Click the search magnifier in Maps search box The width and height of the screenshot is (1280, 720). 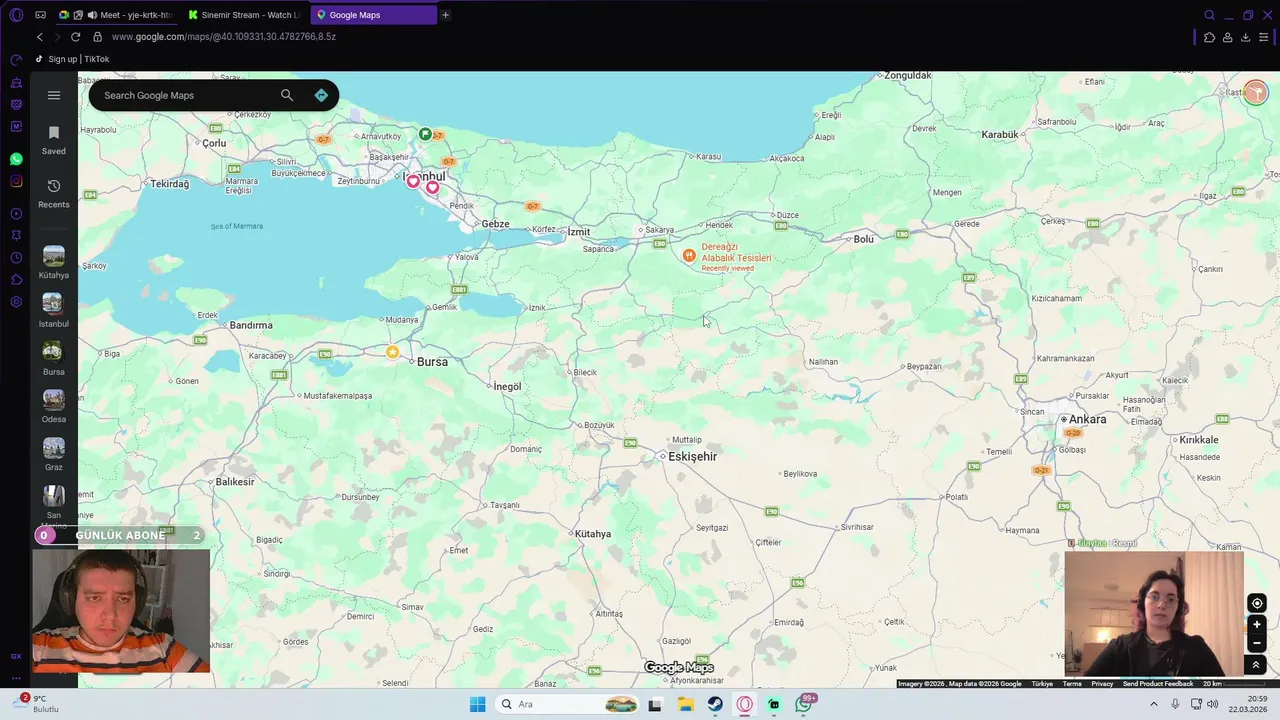287,95
